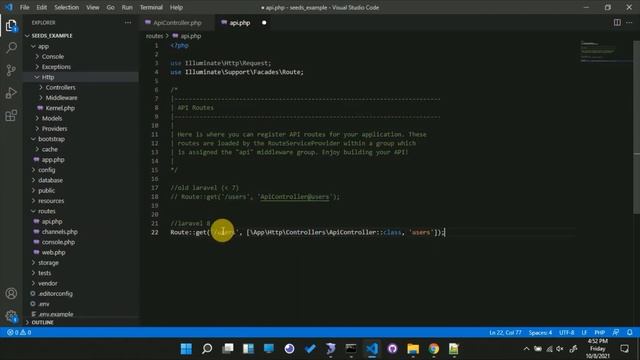This screenshot has height=360, width=640.
Task: Click routes breadcrumb segment
Action: [x=154, y=36]
